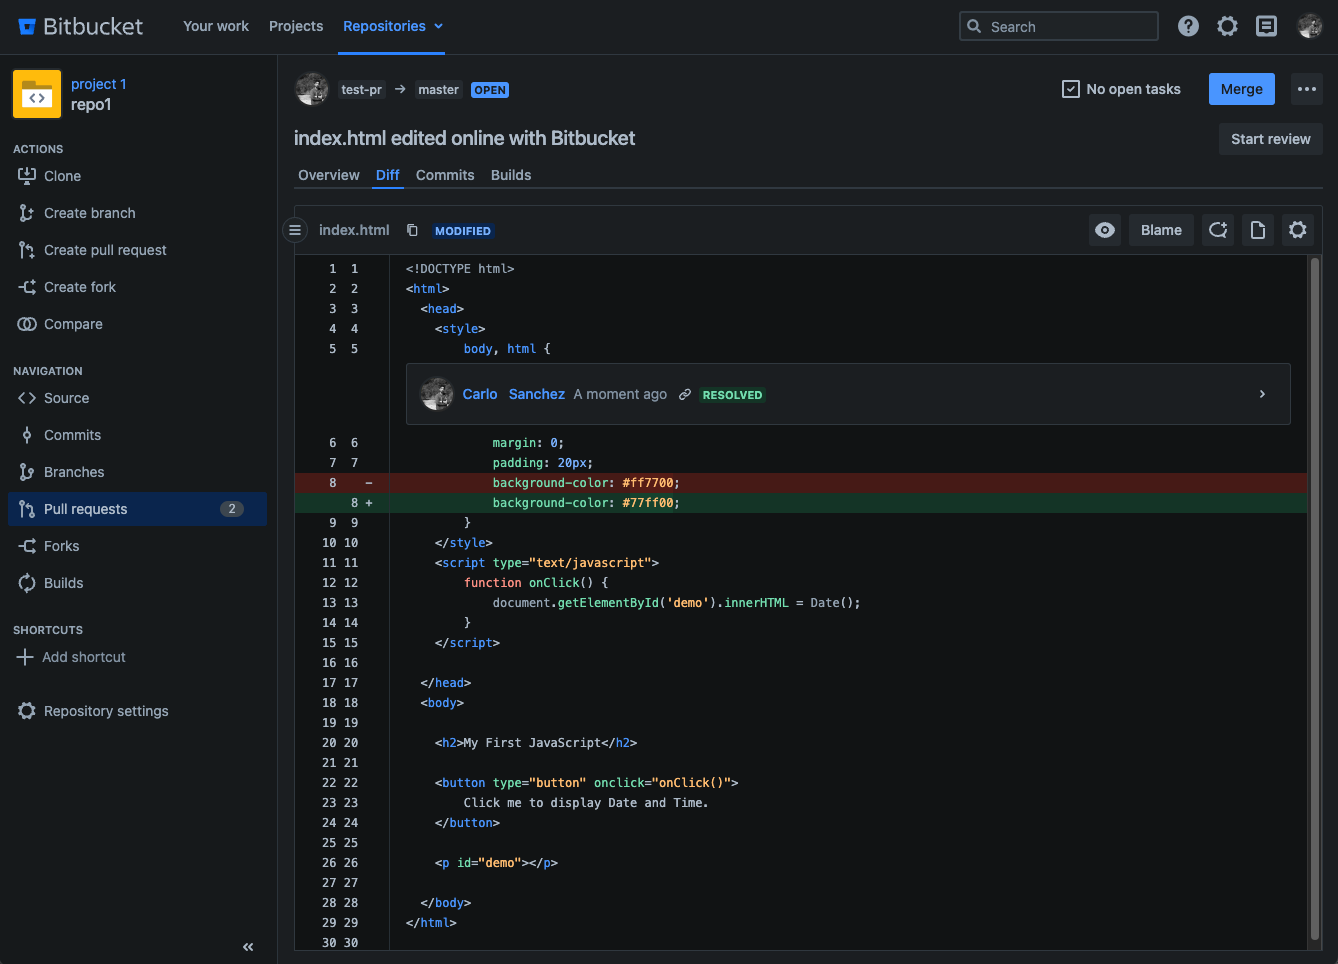Image resolution: width=1338 pixels, height=964 pixels.
Task: Click the Merge button
Action: point(1242,89)
